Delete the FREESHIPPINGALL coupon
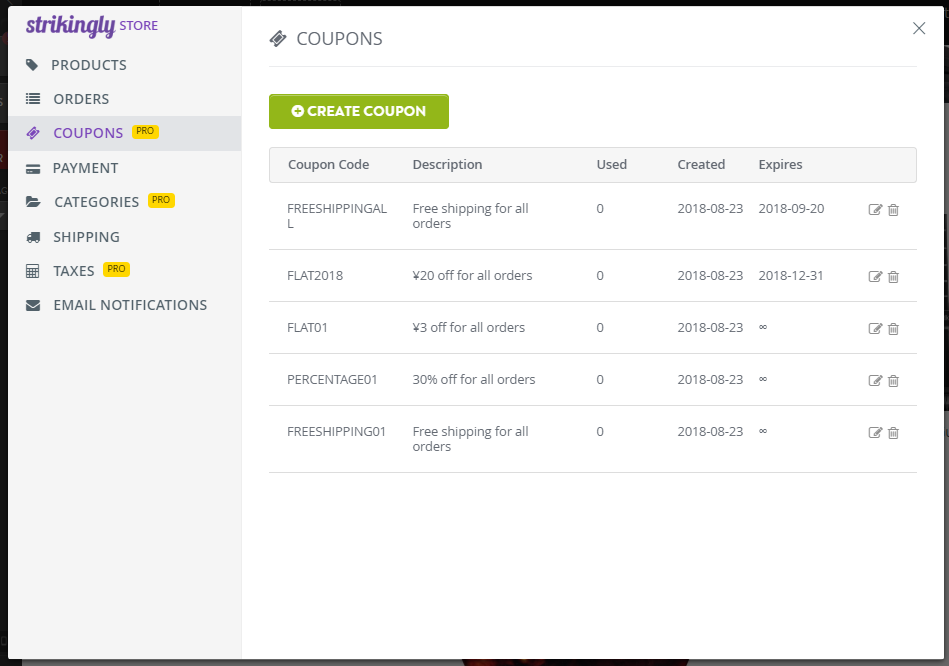The height and width of the screenshot is (666, 949). click(893, 209)
